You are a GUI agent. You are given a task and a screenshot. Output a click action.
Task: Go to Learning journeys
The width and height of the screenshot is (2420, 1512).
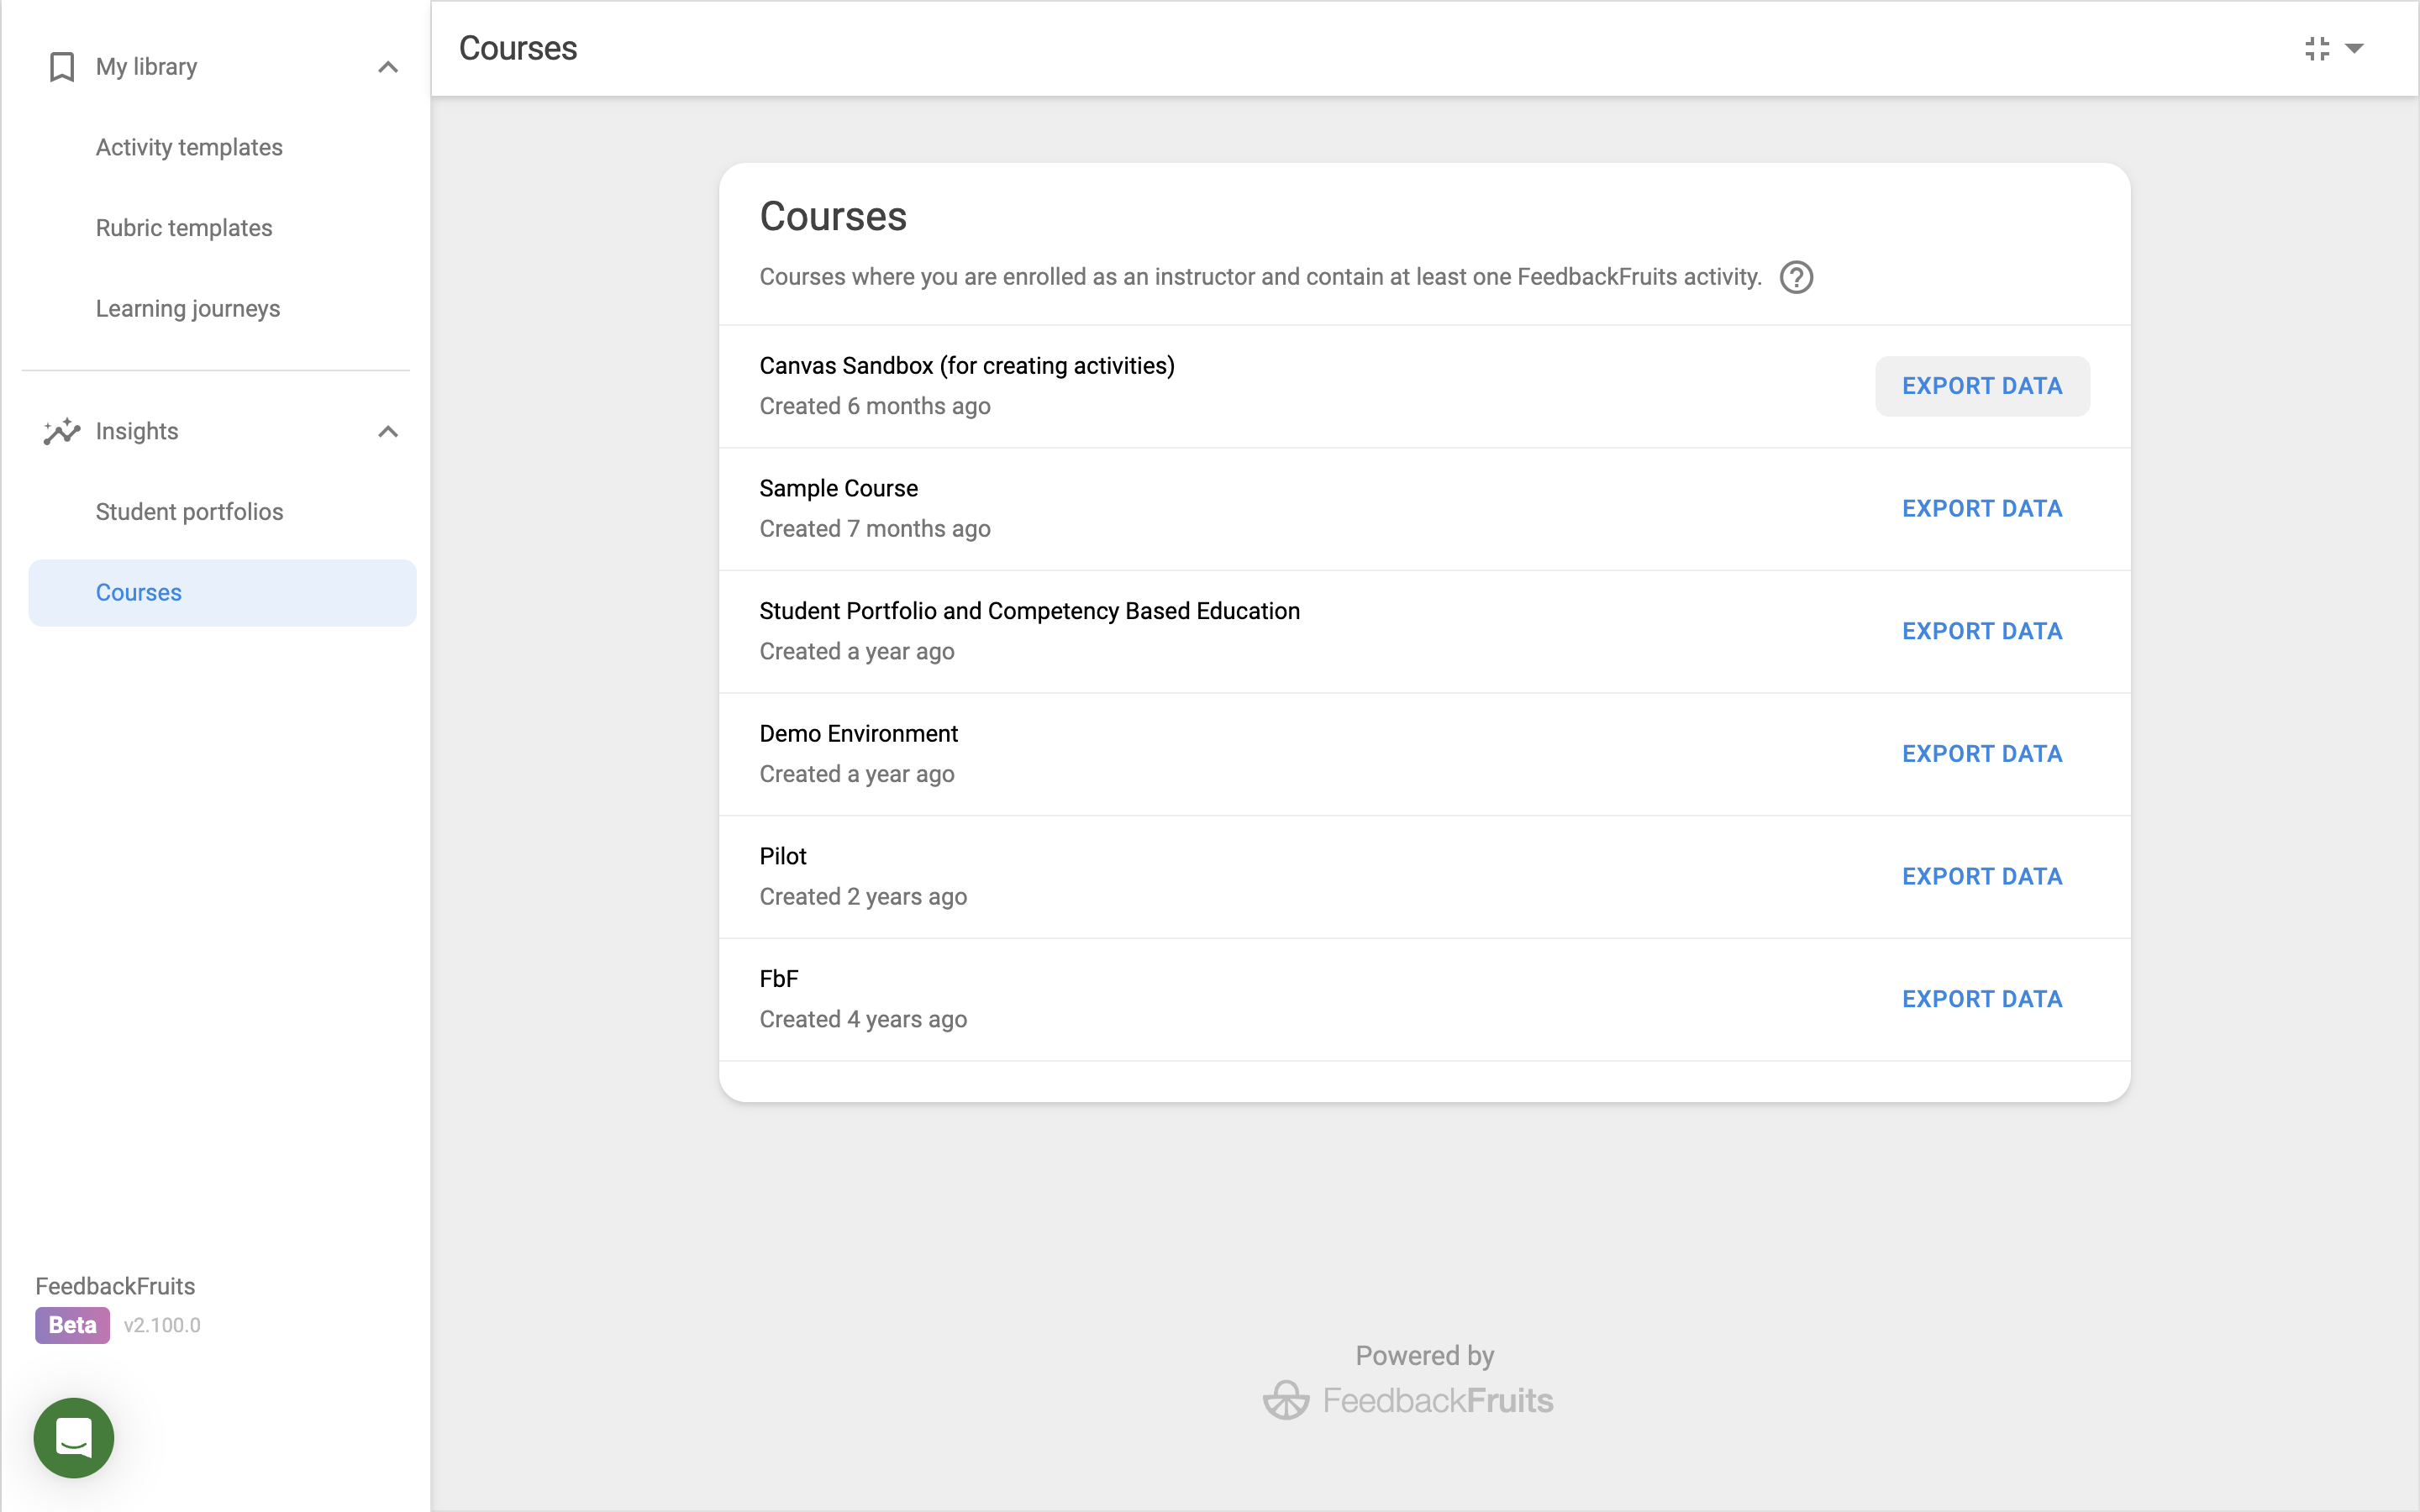pos(188,309)
